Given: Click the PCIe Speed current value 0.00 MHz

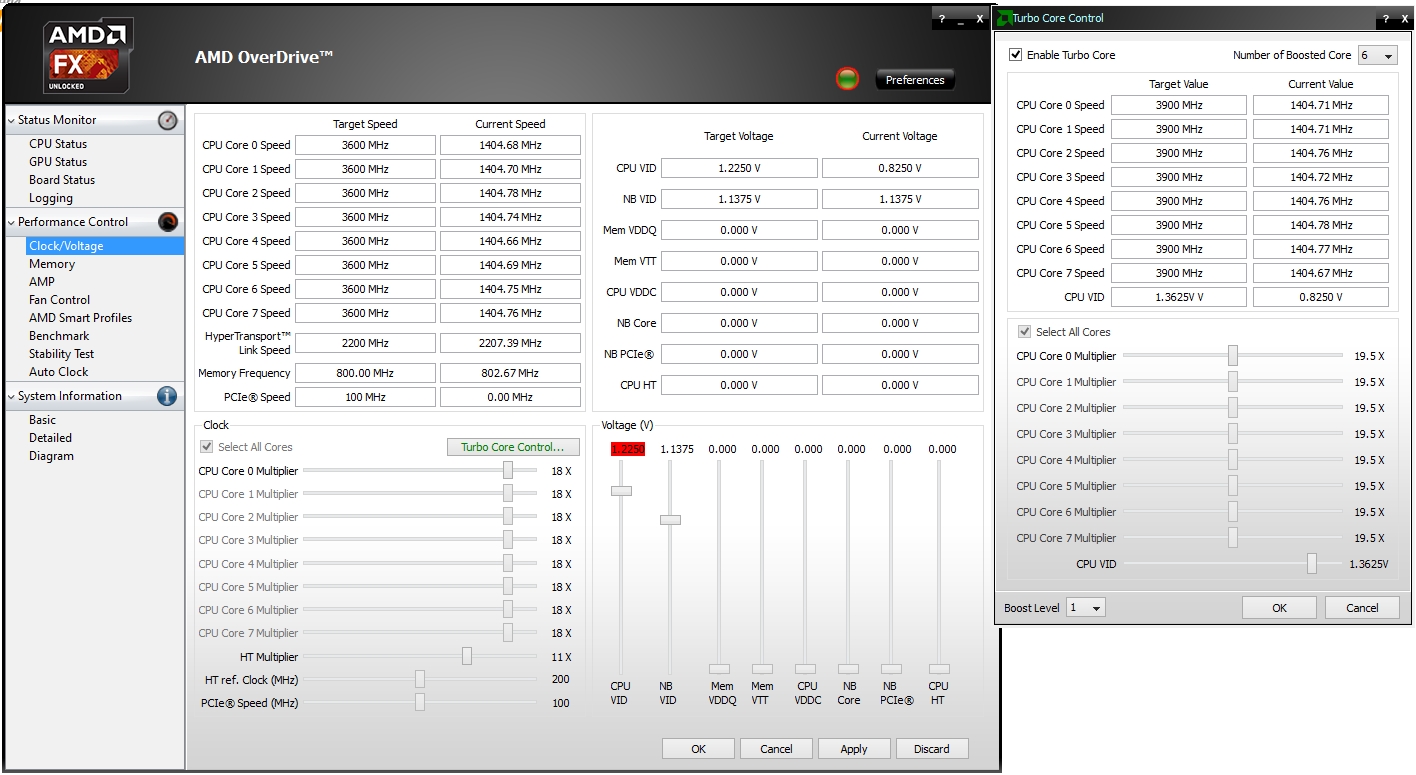Looking at the screenshot, I should [510, 397].
